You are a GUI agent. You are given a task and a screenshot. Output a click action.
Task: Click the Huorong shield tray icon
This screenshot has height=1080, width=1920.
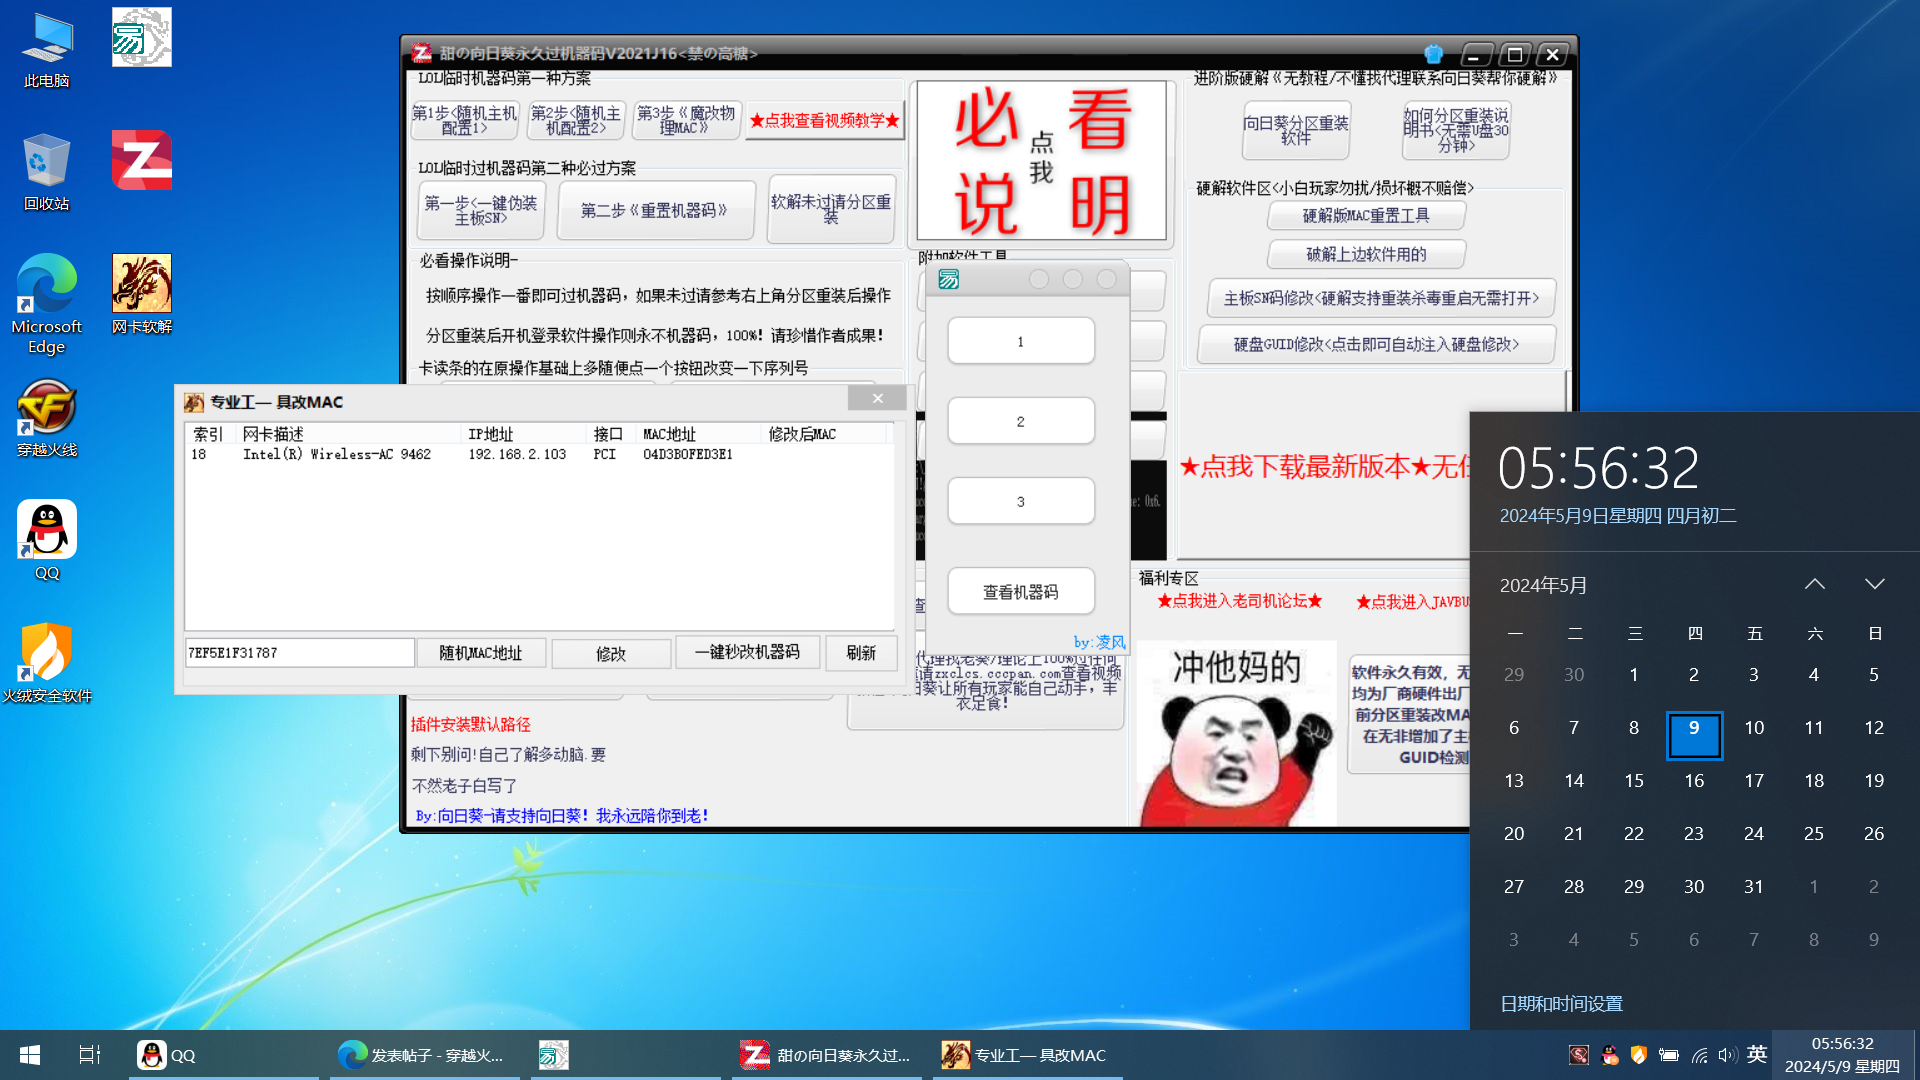(1638, 1055)
